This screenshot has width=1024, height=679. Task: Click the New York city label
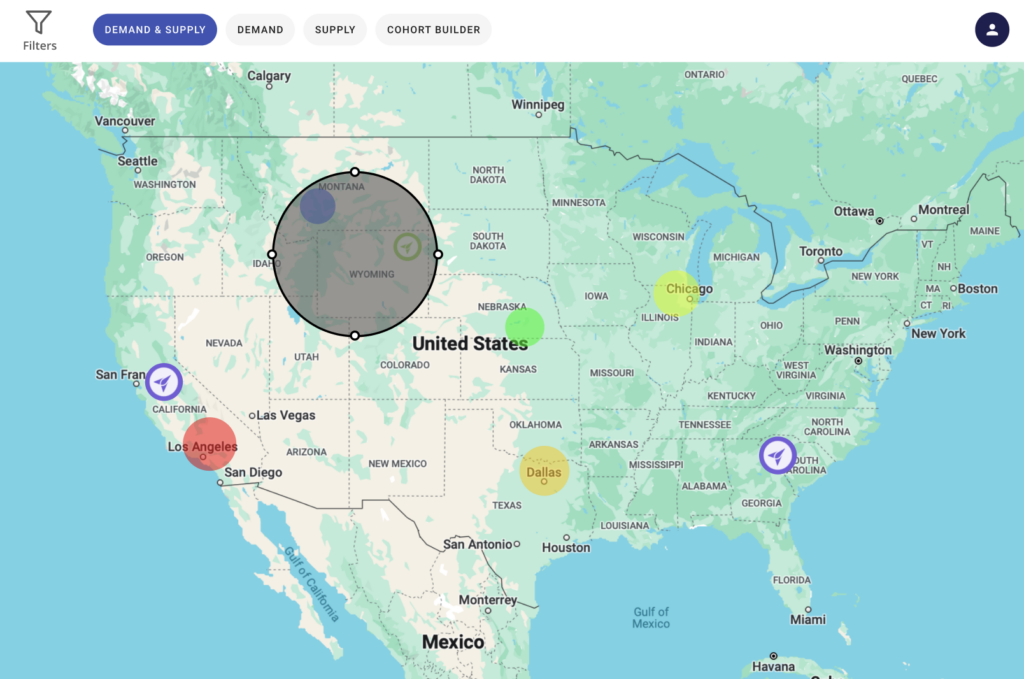938,334
